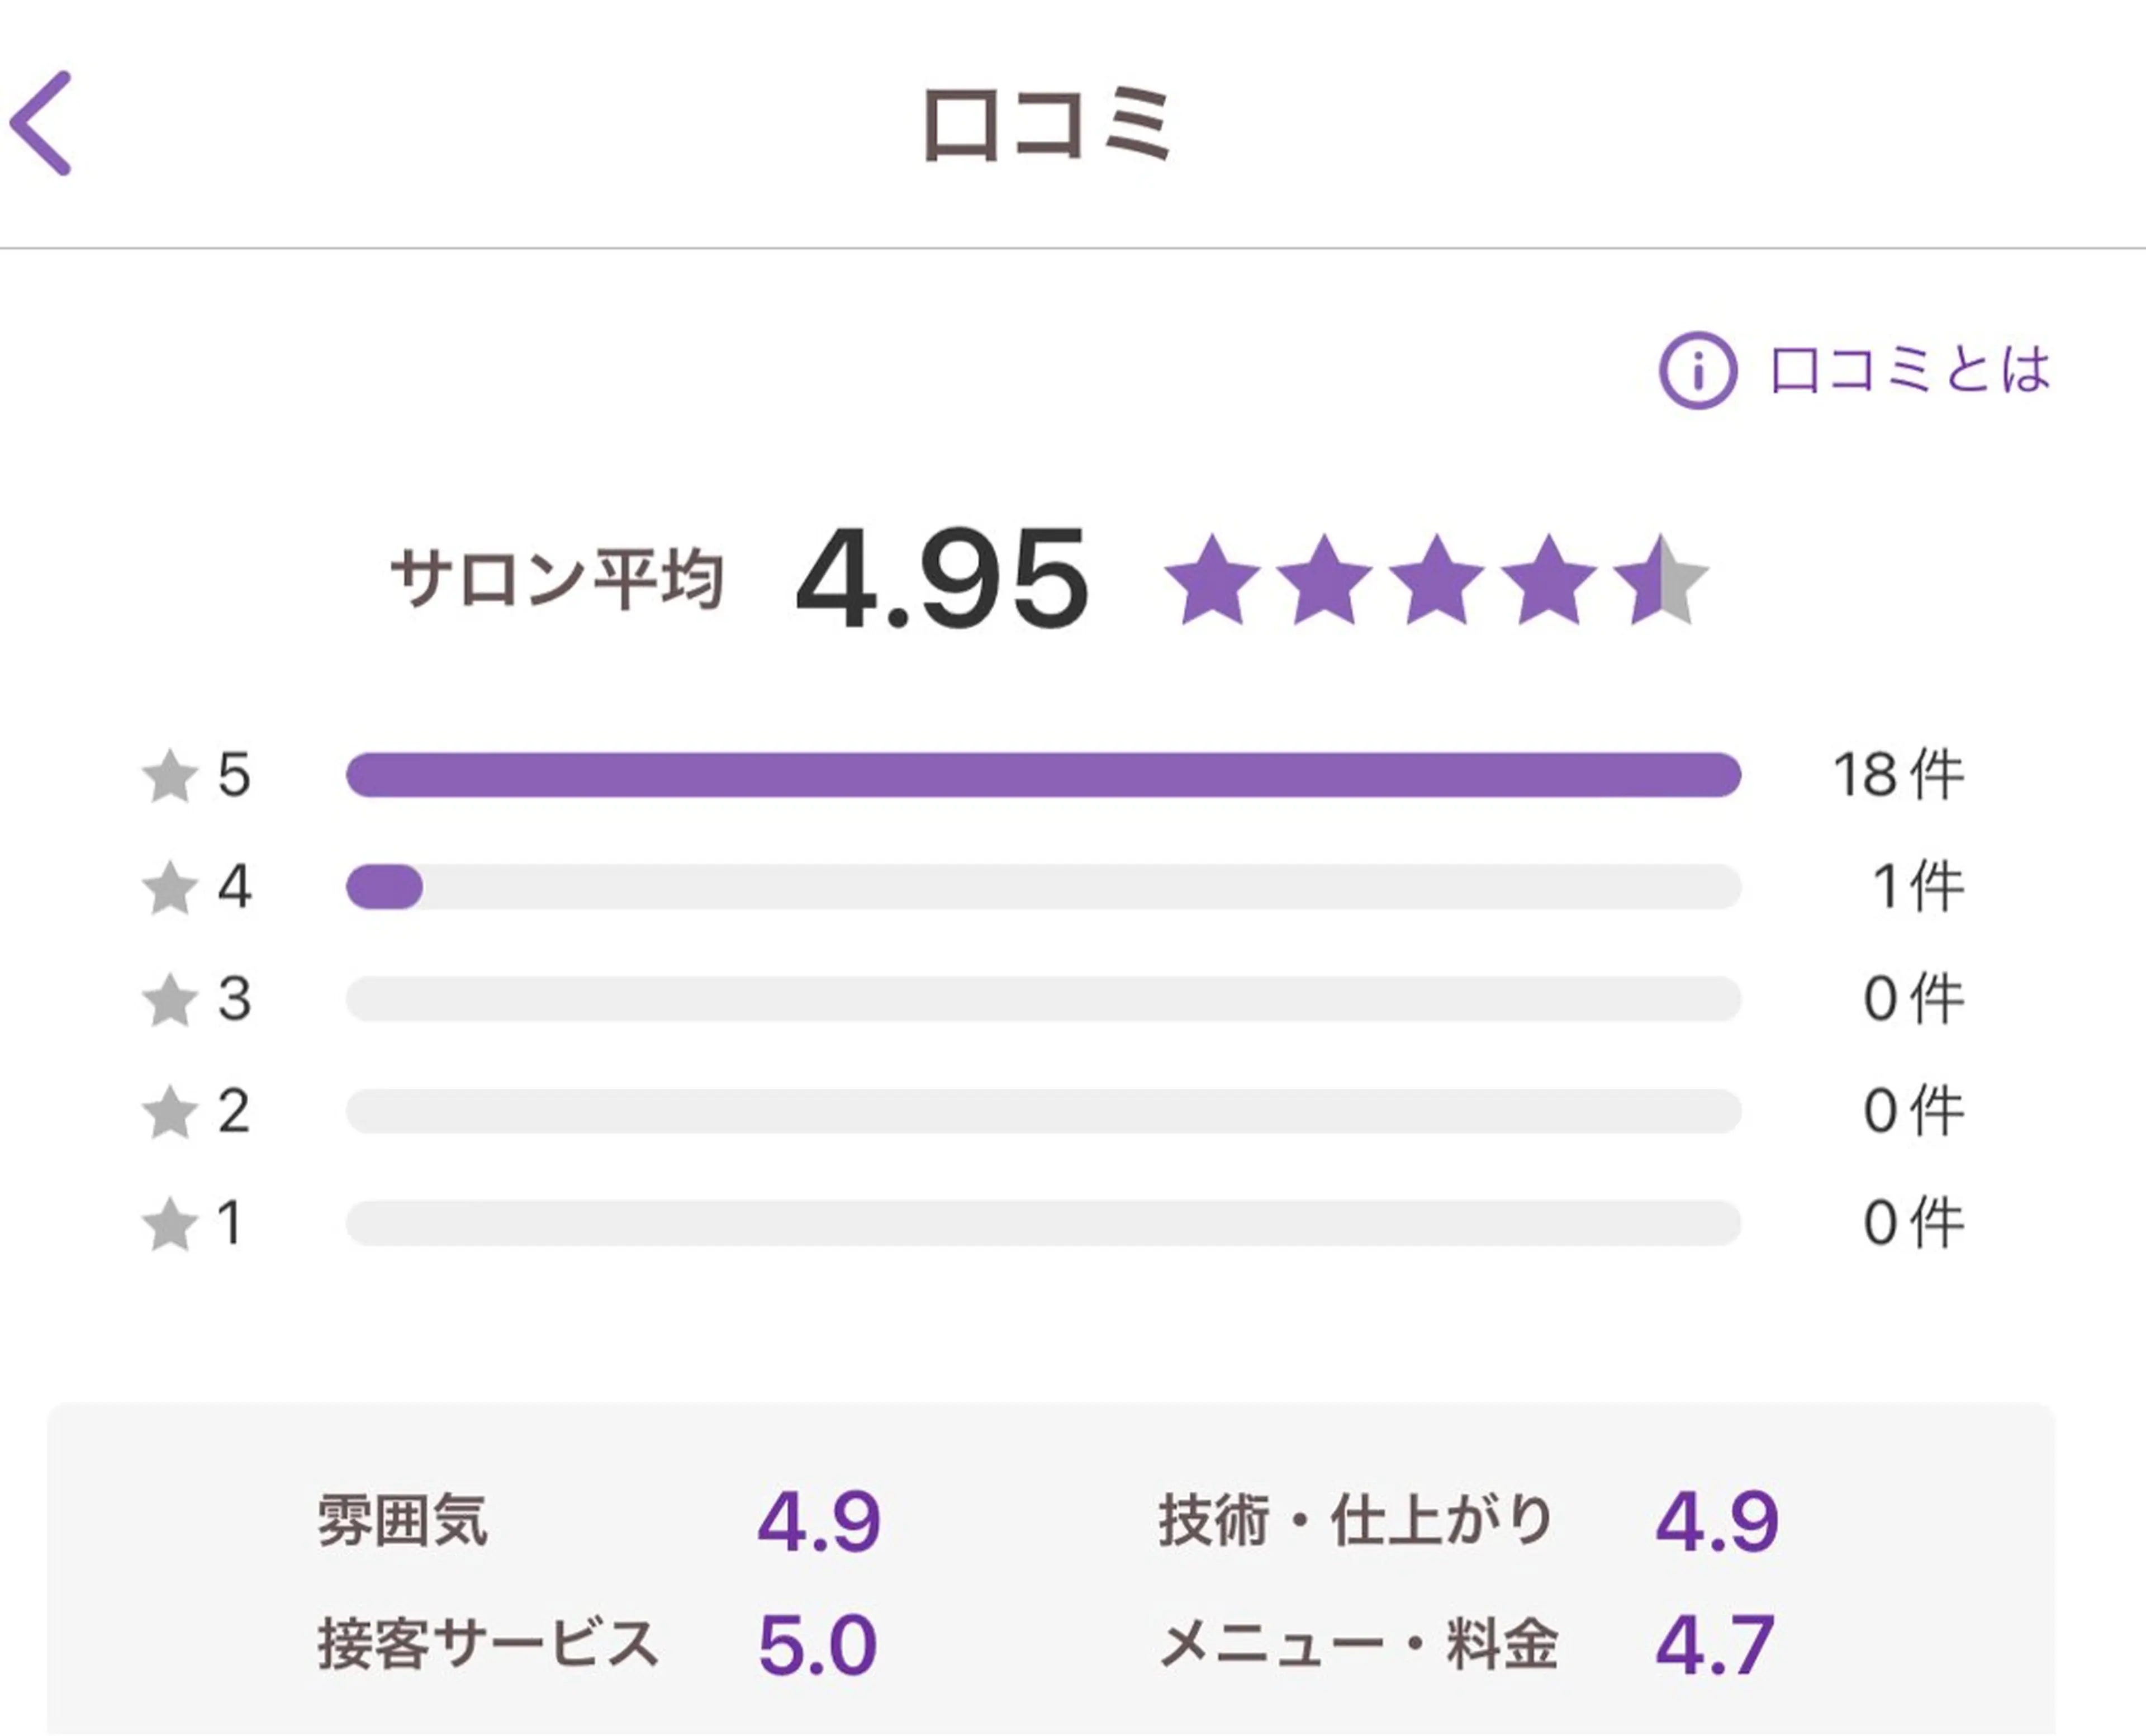Tap the 4.95 salon average score

point(941,580)
